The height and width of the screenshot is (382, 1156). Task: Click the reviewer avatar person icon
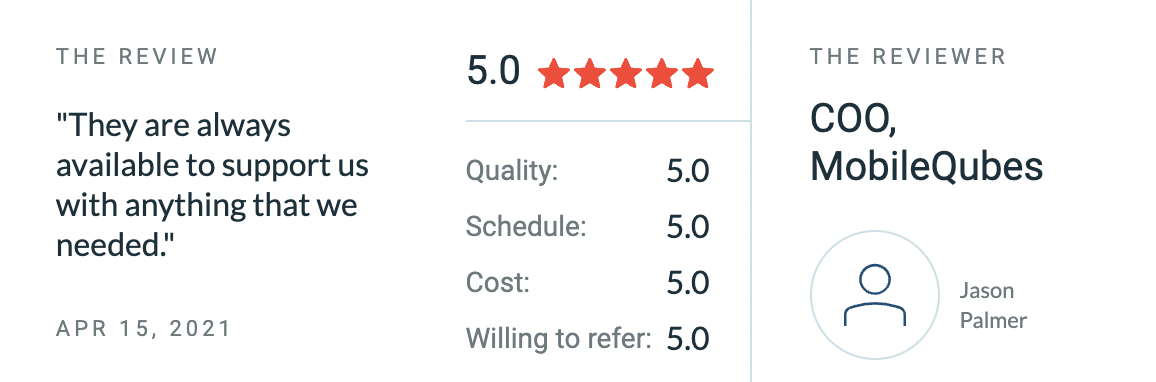[874, 295]
